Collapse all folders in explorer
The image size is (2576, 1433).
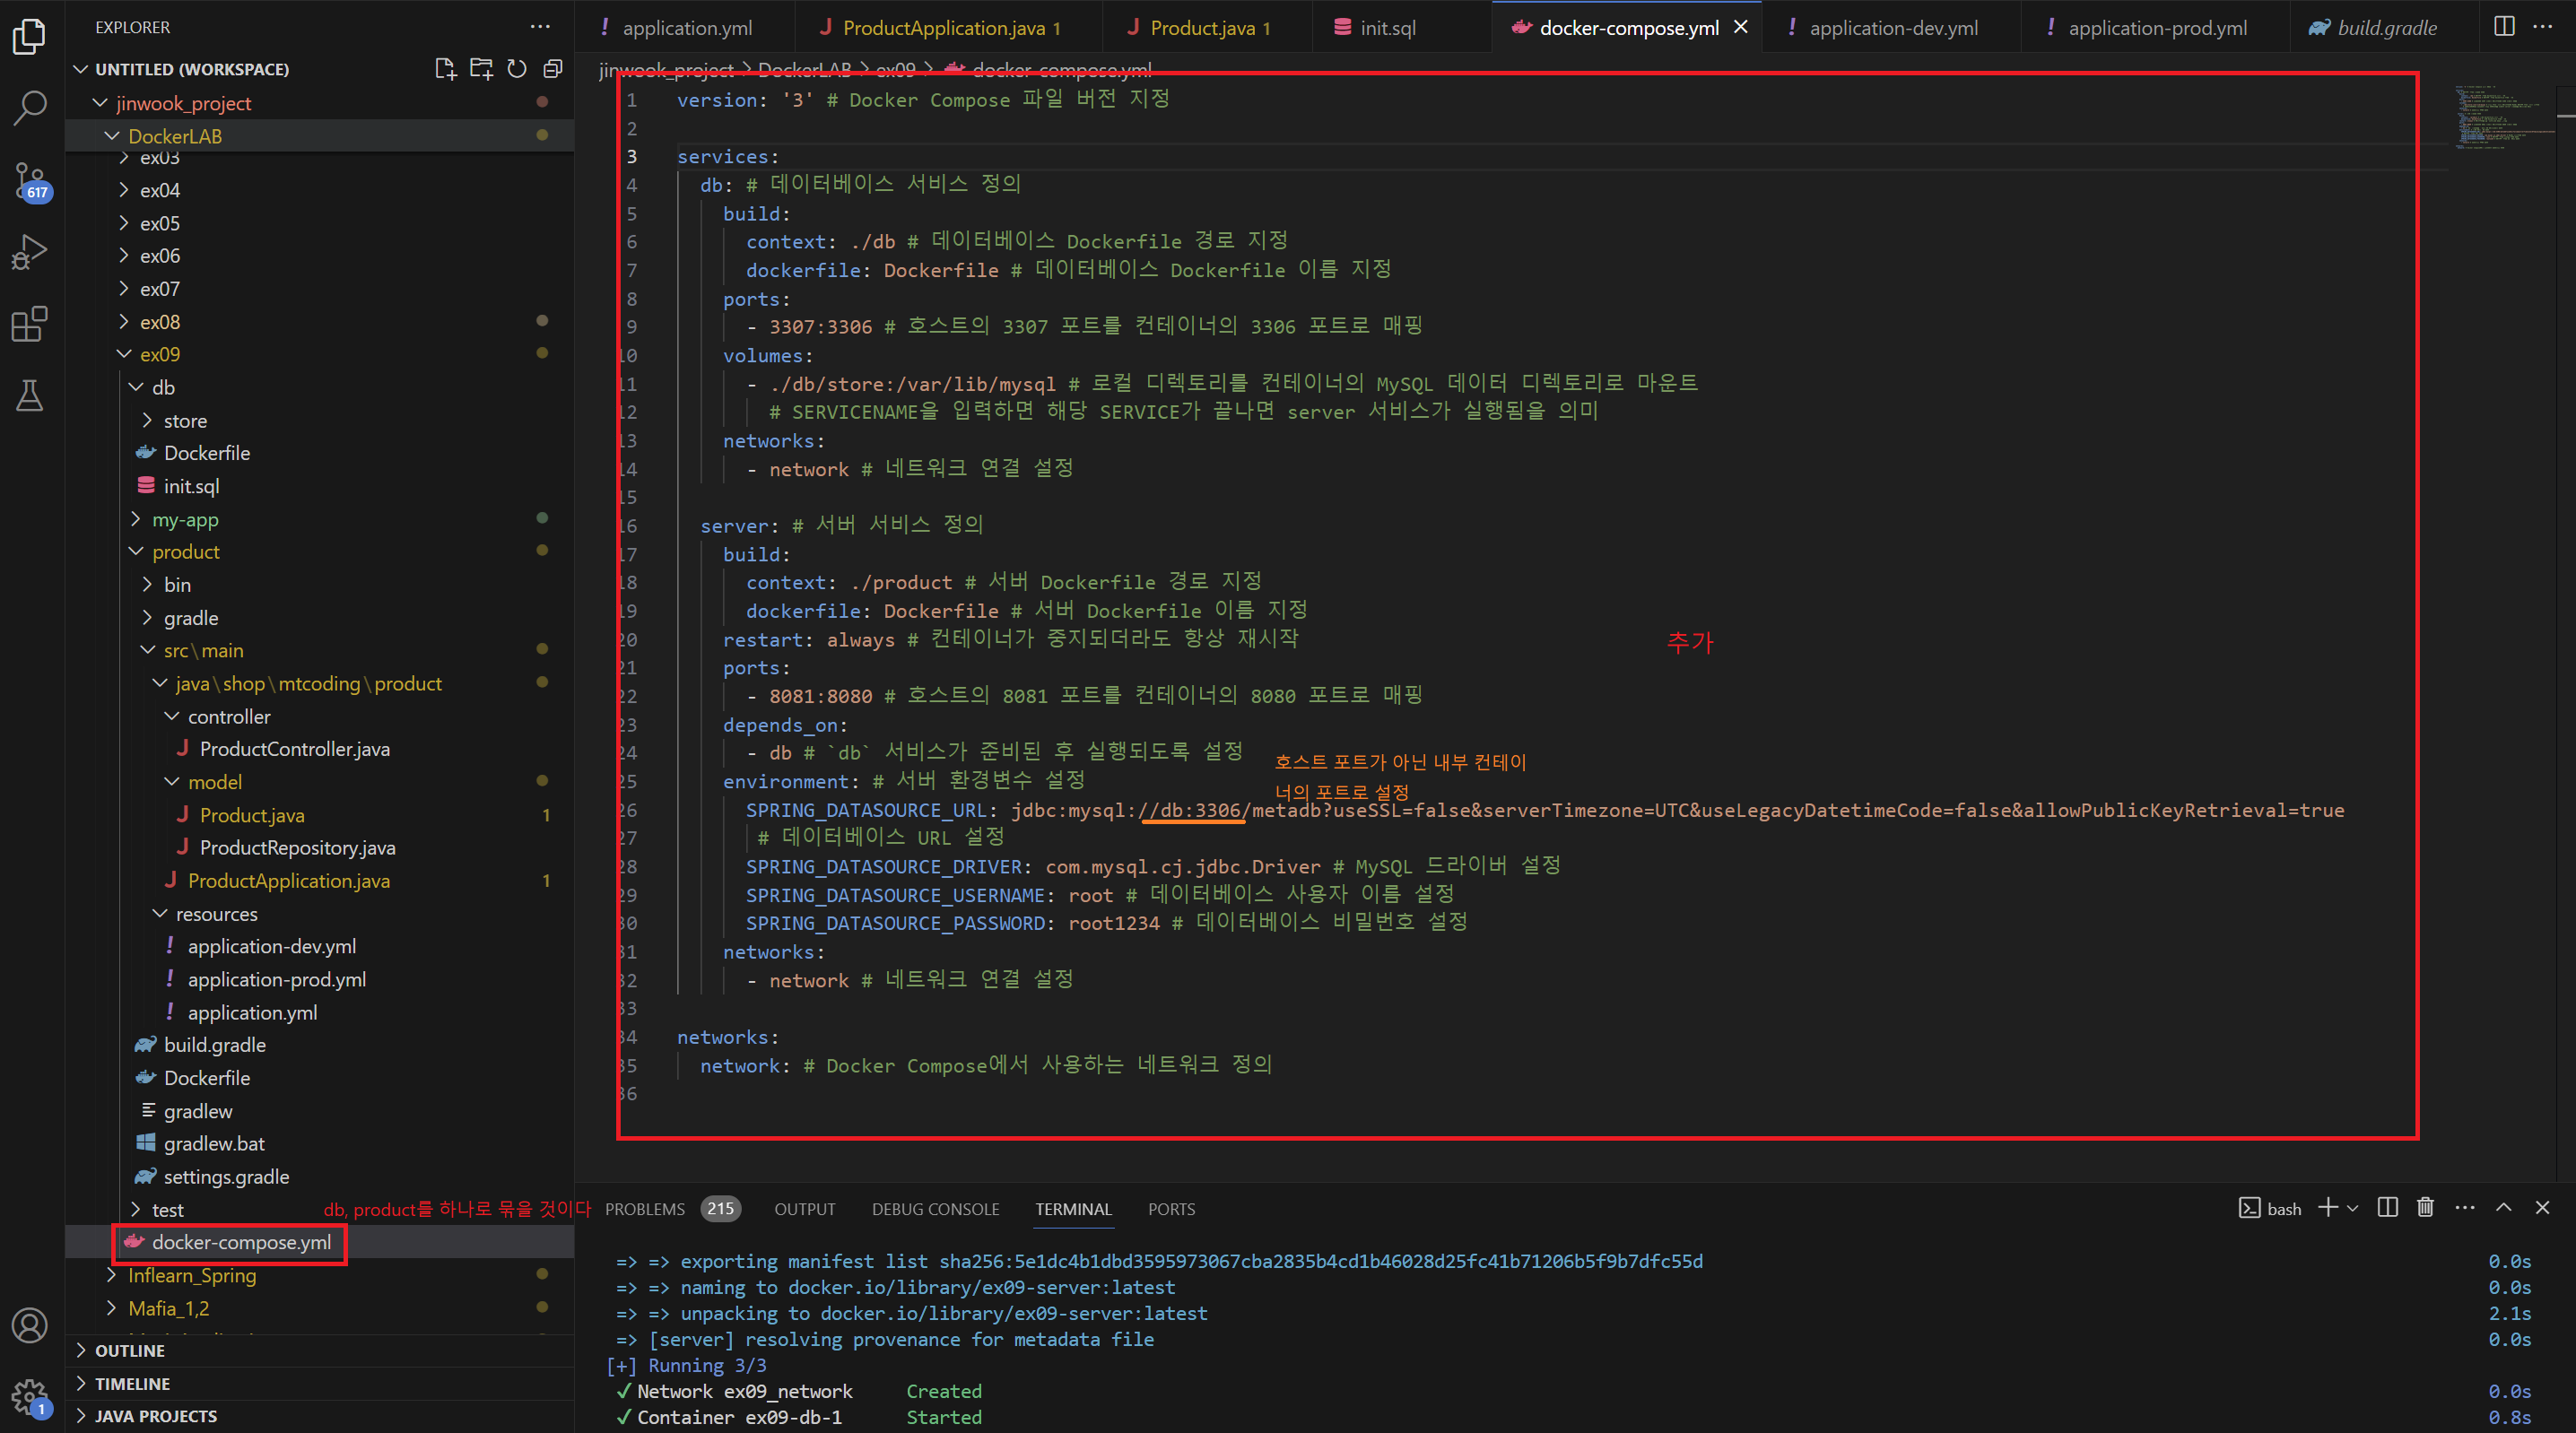click(x=553, y=69)
